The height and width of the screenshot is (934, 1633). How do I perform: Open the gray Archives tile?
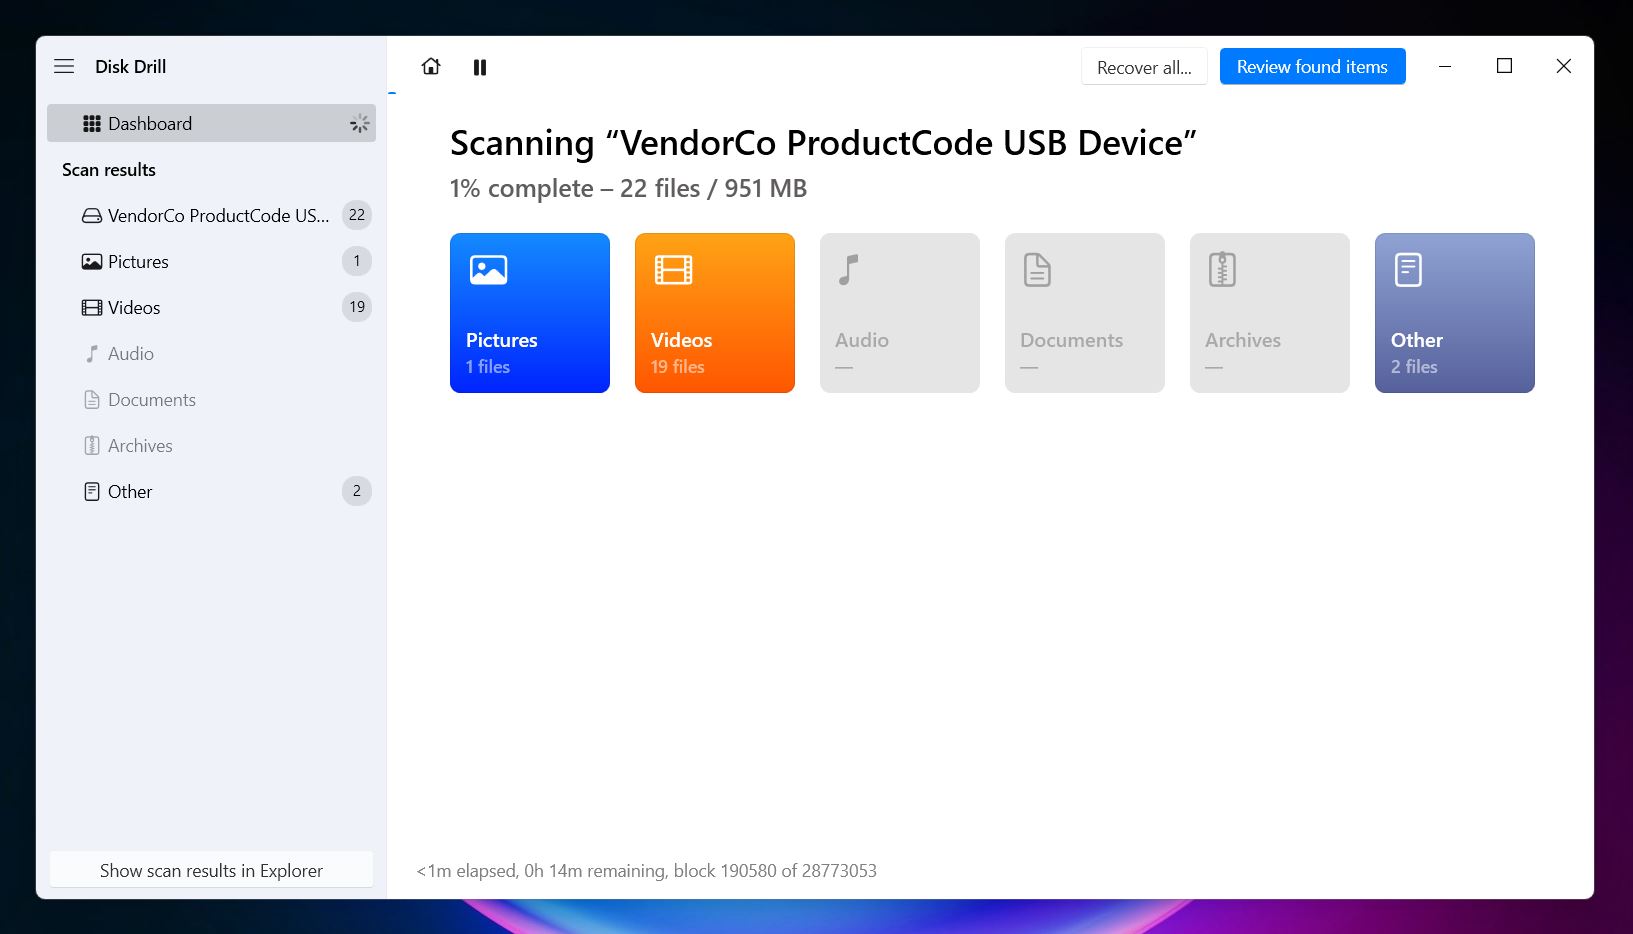tap(1270, 313)
